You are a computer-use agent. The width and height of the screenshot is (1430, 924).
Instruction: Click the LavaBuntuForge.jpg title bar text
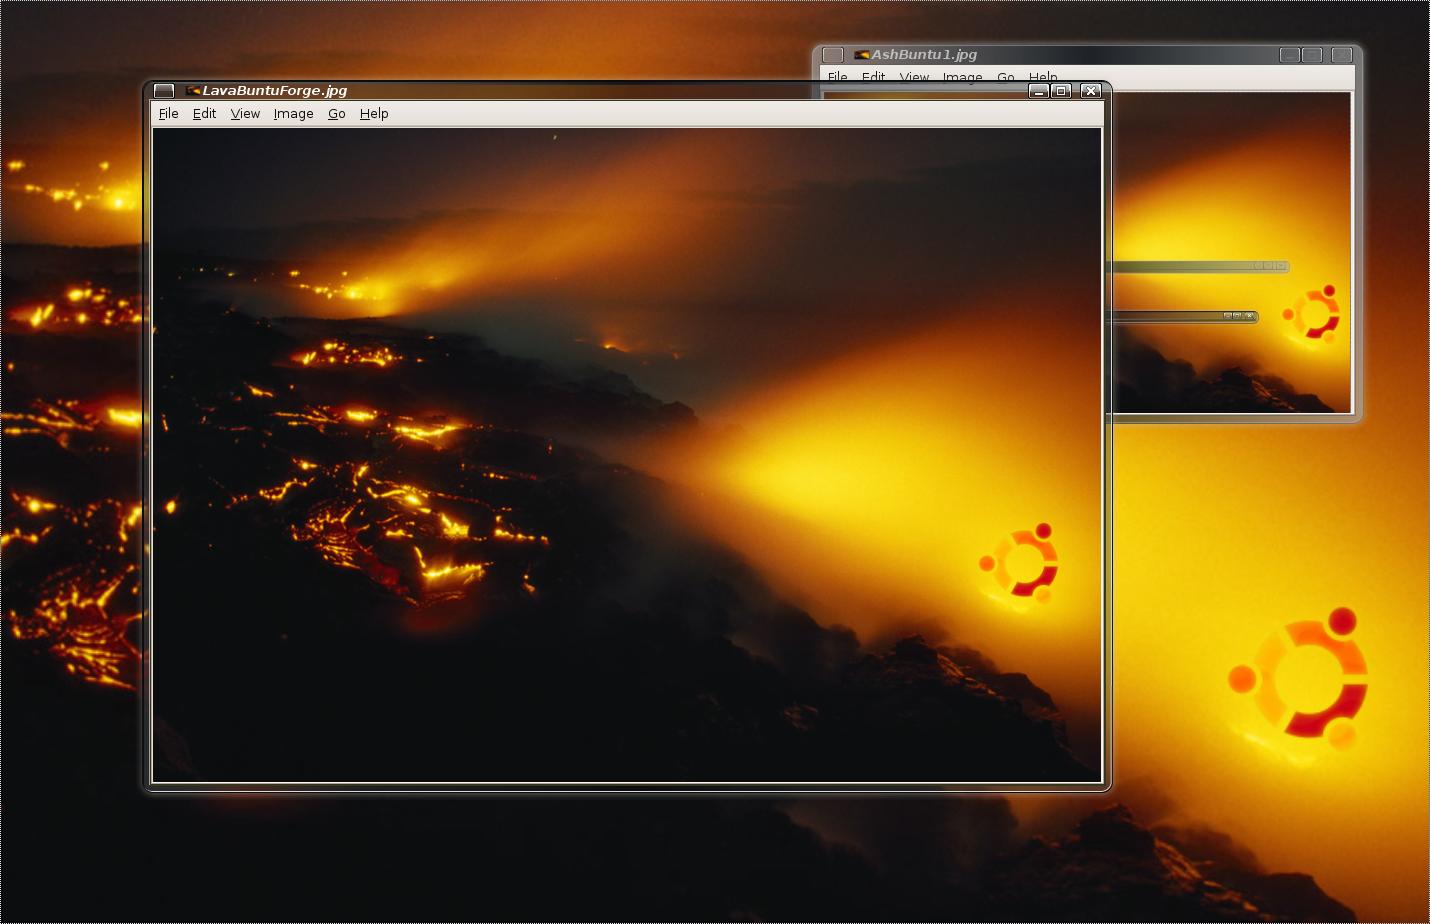point(275,91)
